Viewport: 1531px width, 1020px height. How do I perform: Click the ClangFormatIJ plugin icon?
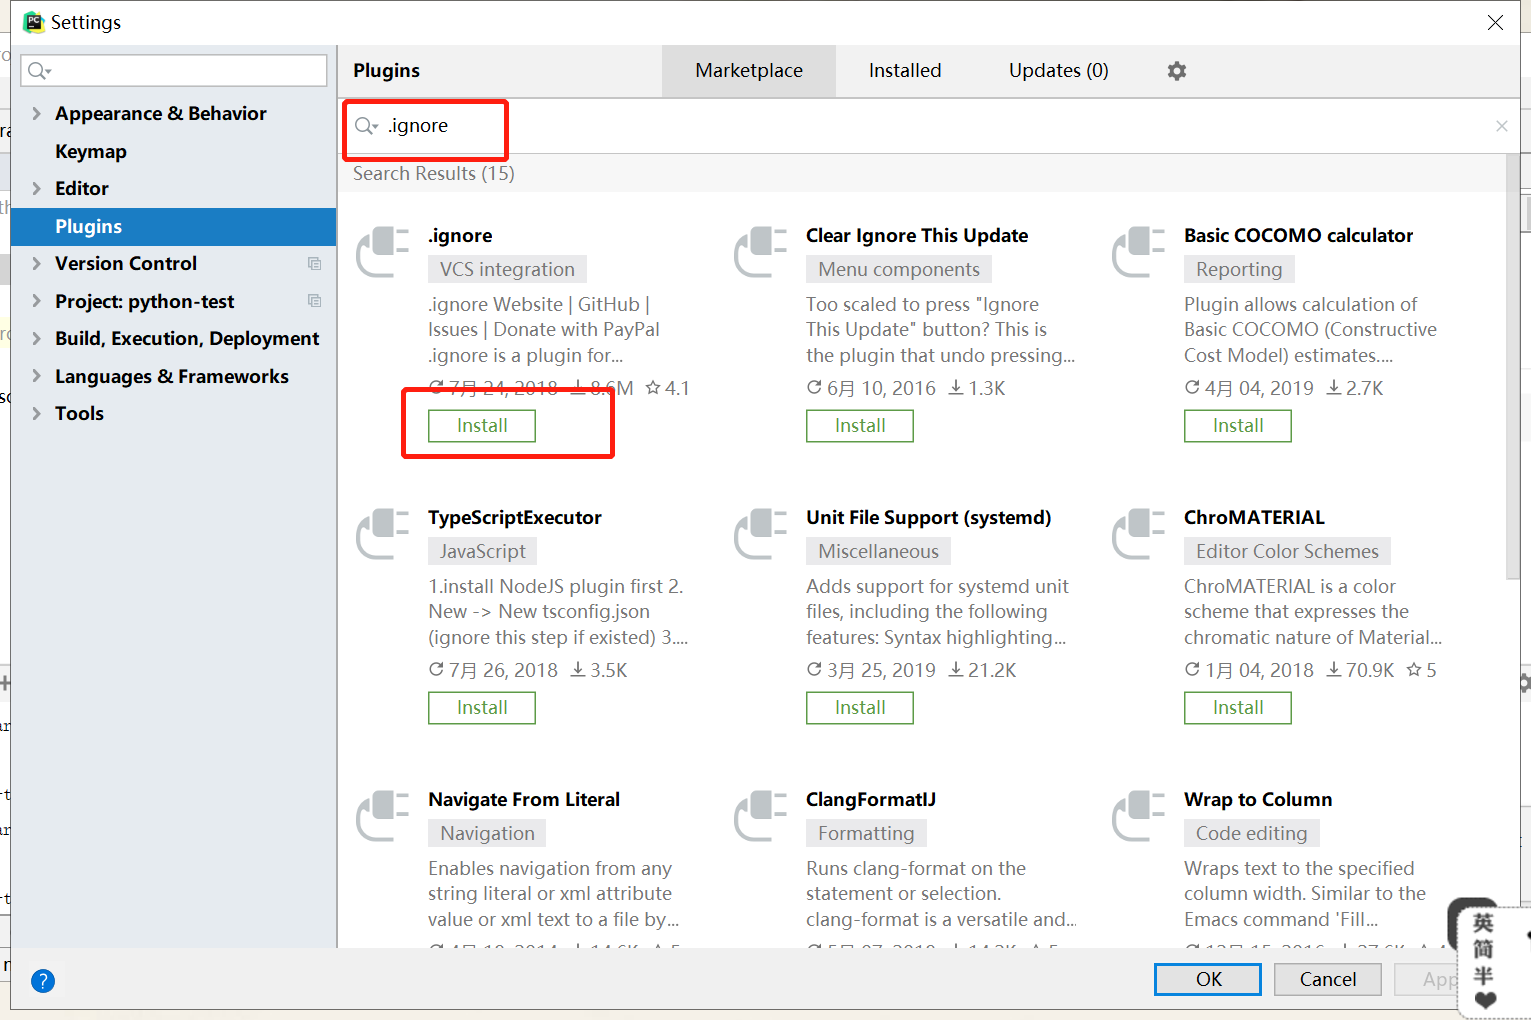[761, 816]
